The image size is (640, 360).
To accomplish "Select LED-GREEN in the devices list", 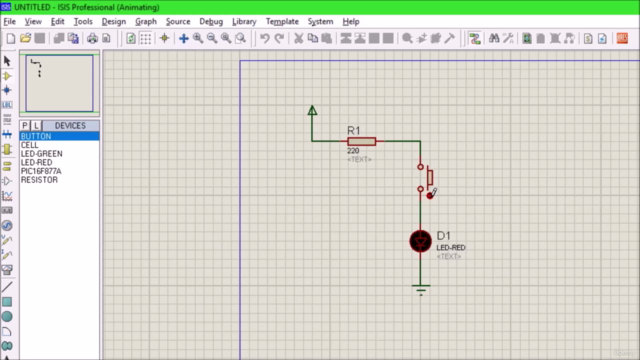I will click(x=59, y=154).
